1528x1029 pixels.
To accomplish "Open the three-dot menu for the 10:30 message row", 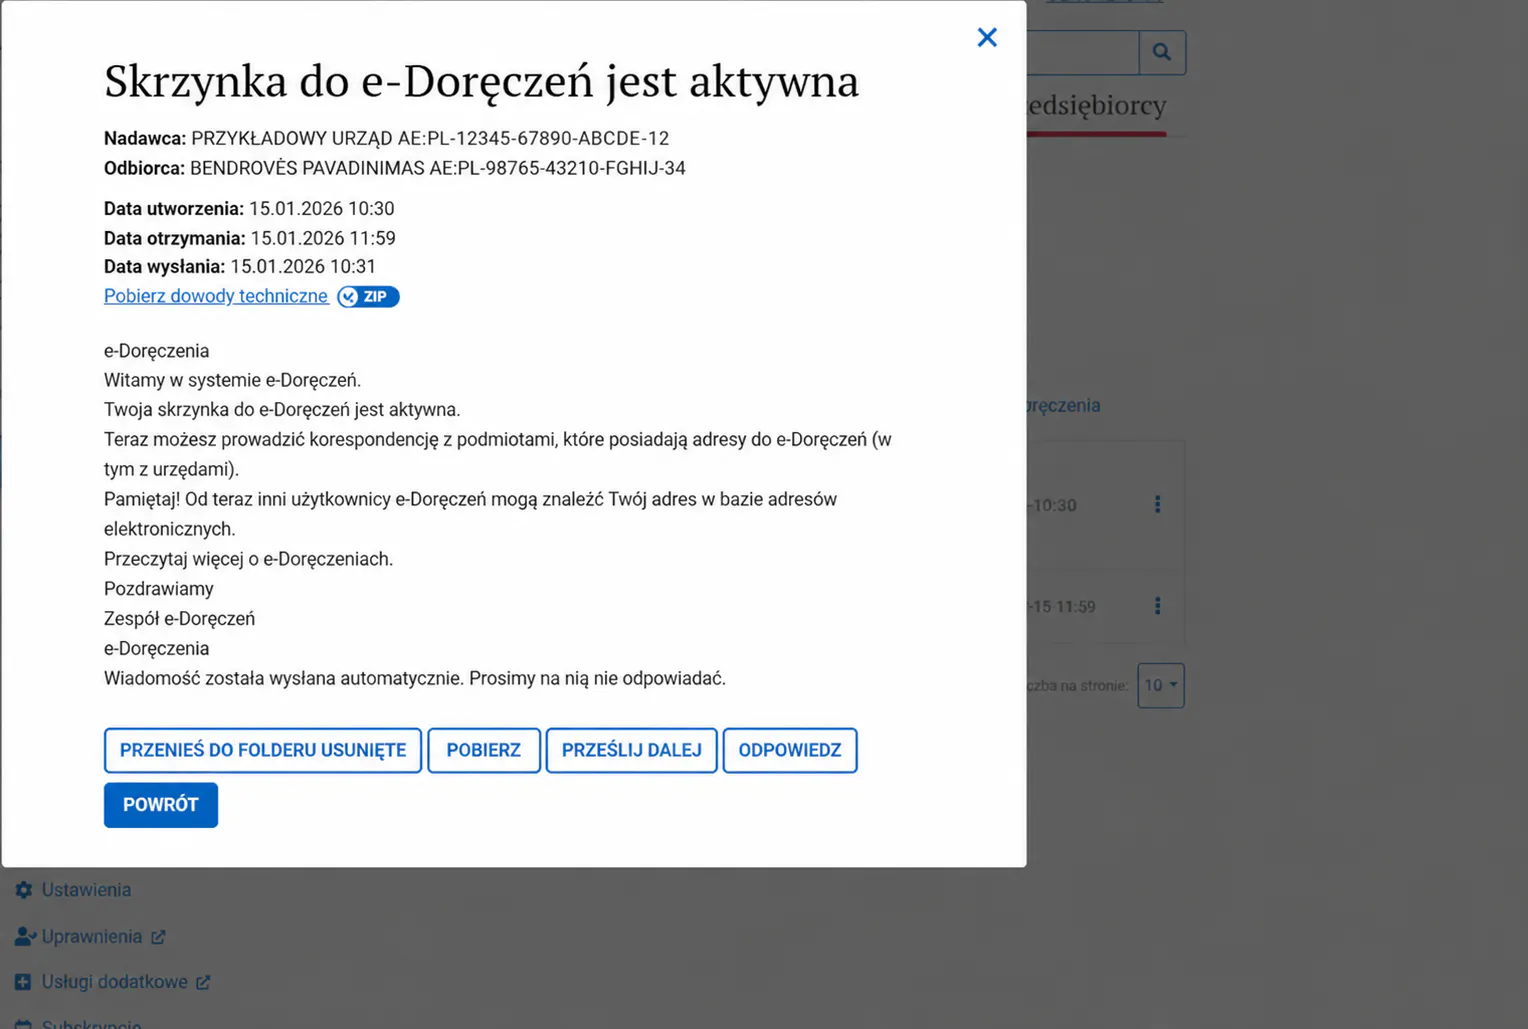I will pyautogui.click(x=1158, y=504).
